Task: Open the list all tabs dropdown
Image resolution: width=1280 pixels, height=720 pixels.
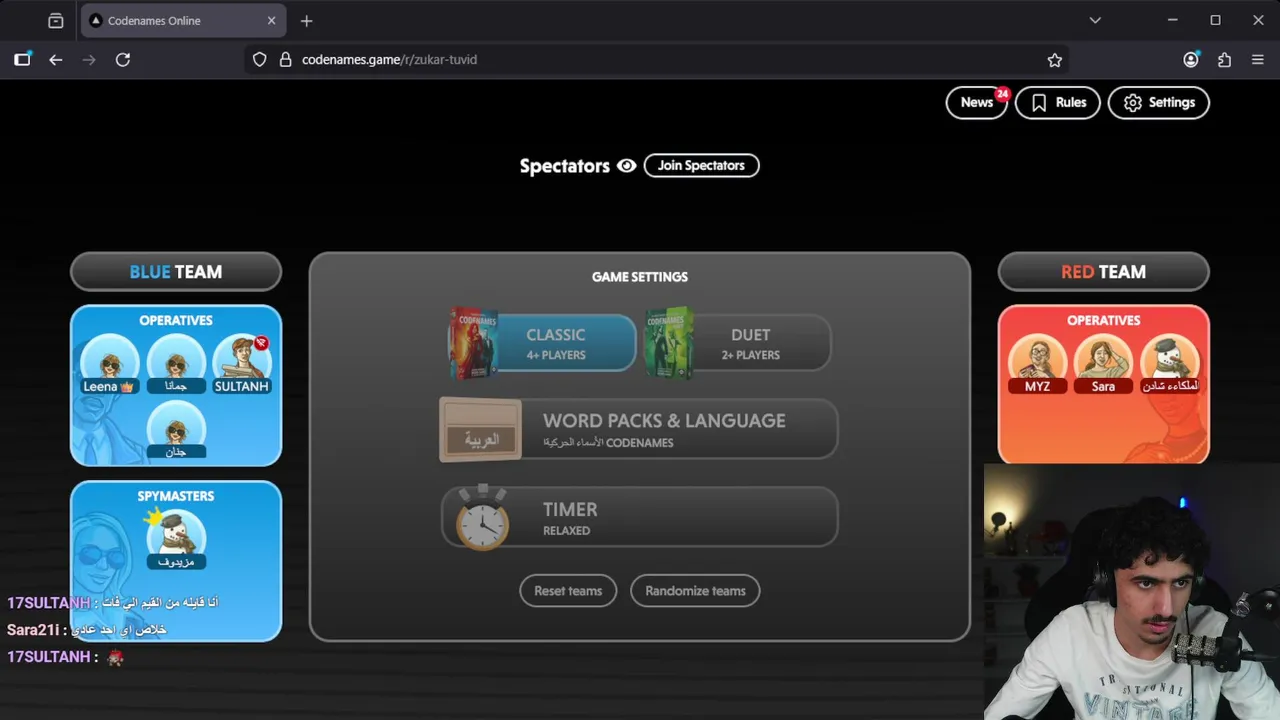Action: [1095, 20]
